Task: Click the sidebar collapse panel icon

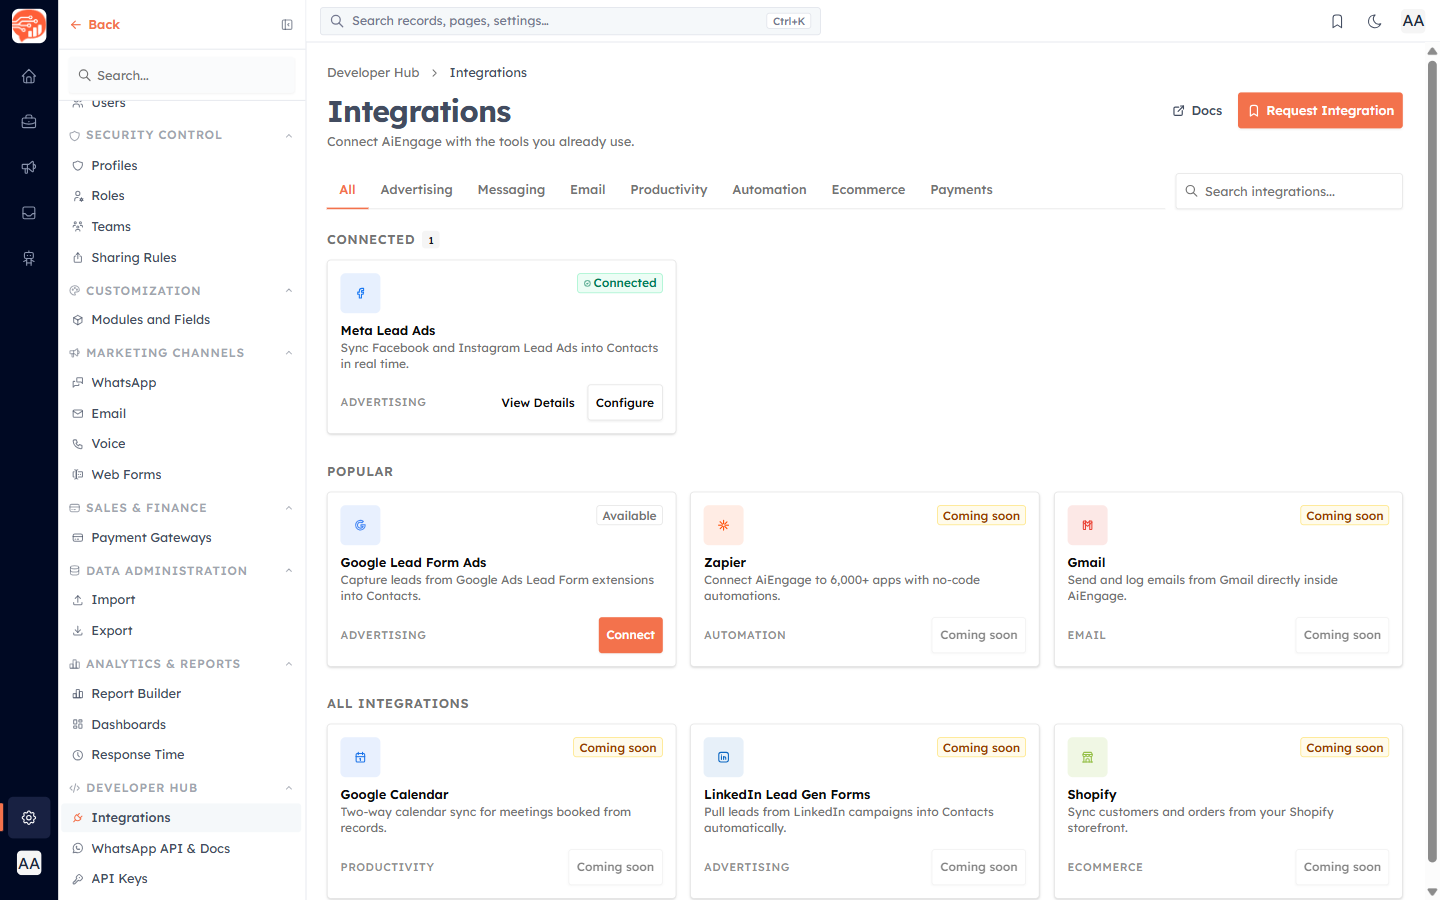Action: [x=287, y=25]
